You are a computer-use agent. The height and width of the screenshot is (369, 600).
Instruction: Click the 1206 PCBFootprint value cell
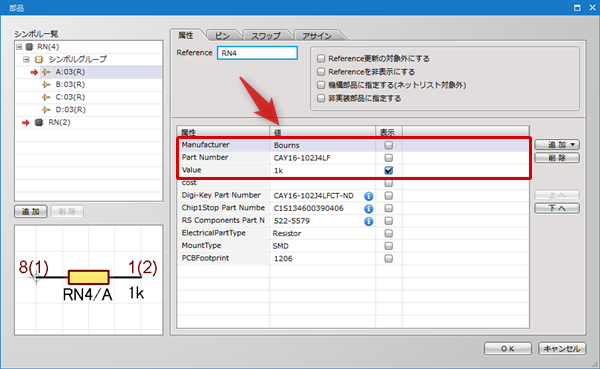pyautogui.click(x=322, y=258)
